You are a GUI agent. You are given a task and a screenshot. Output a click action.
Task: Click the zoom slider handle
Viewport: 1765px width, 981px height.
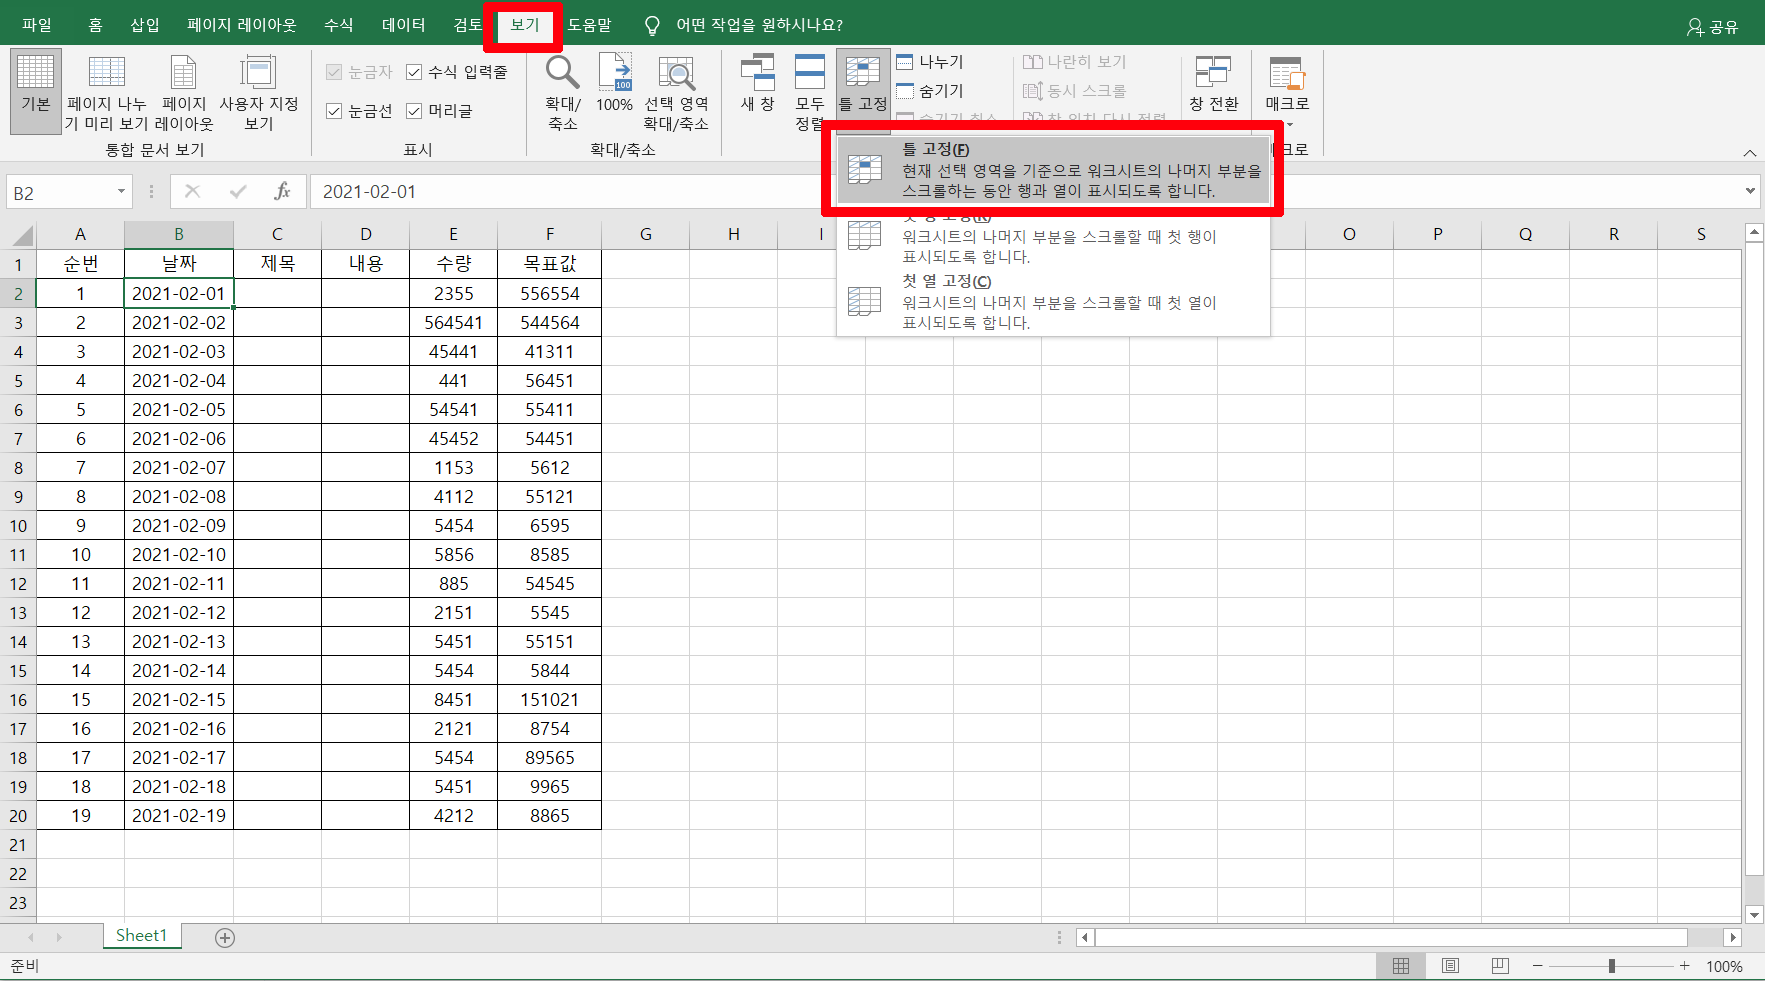[1612, 966]
